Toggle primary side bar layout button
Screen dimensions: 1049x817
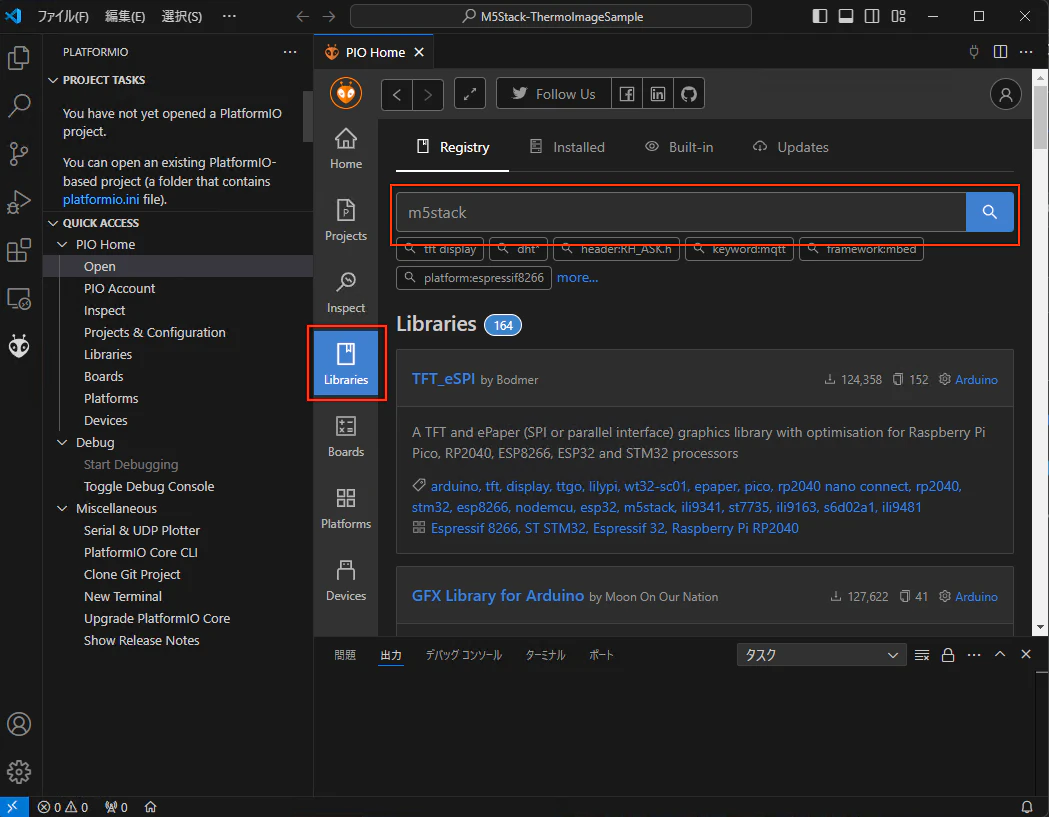(820, 16)
